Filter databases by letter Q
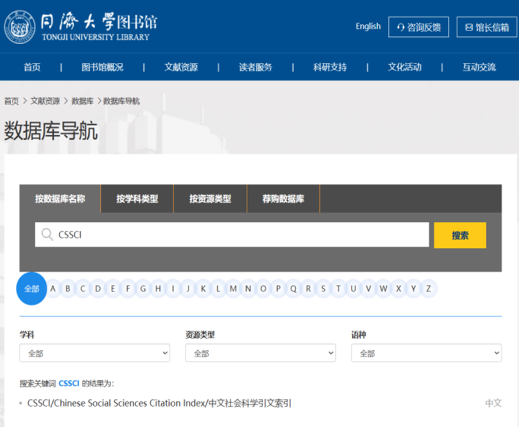 pyautogui.click(x=293, y=289)
